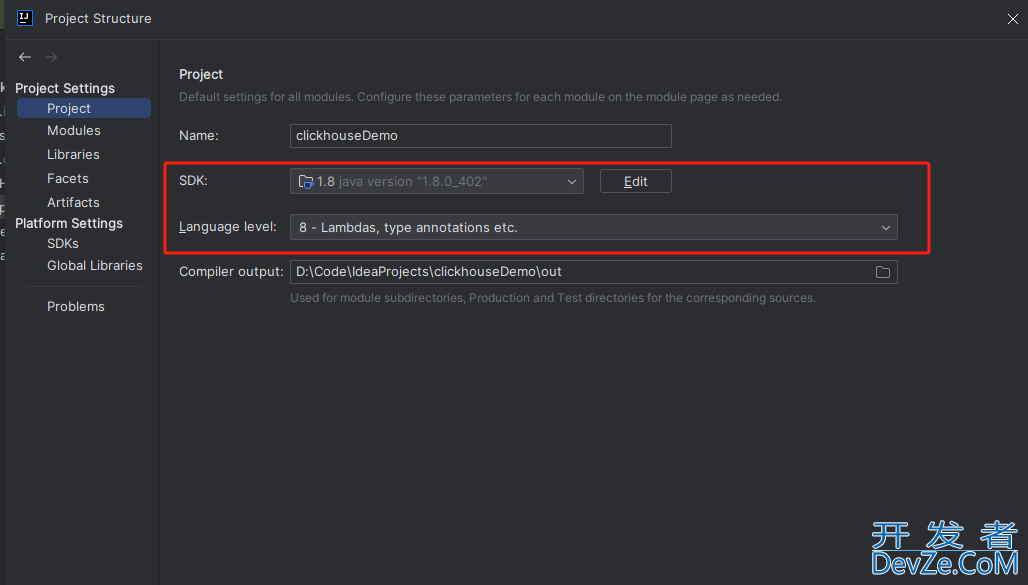This screenshot has height=585, width=1028.
Task: Click the forward navigation arrow icon
Action: [x=50, y=57]
